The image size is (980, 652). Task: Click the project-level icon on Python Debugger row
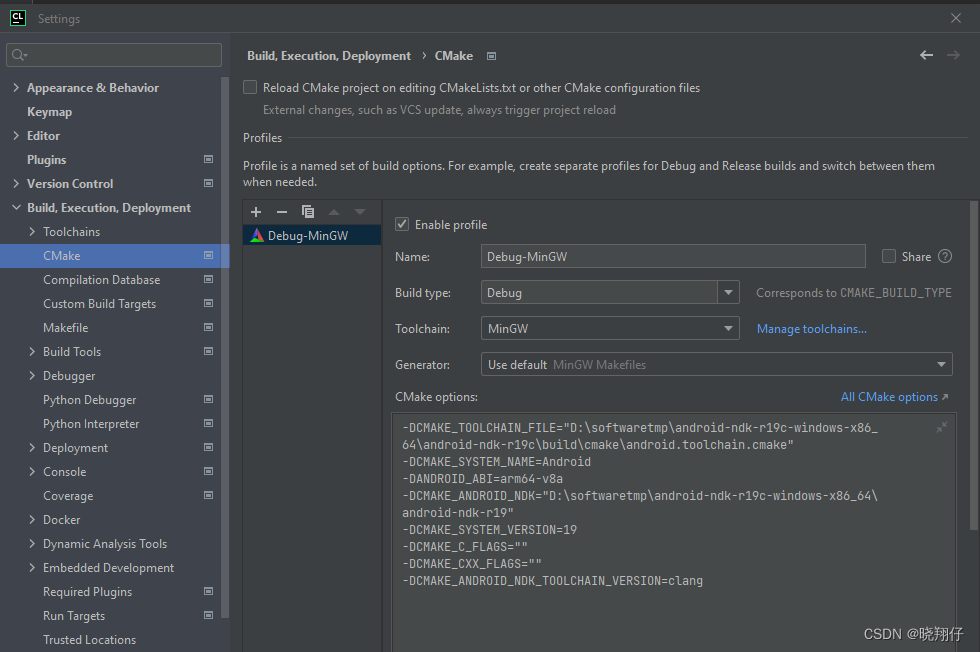pos(209,399)
